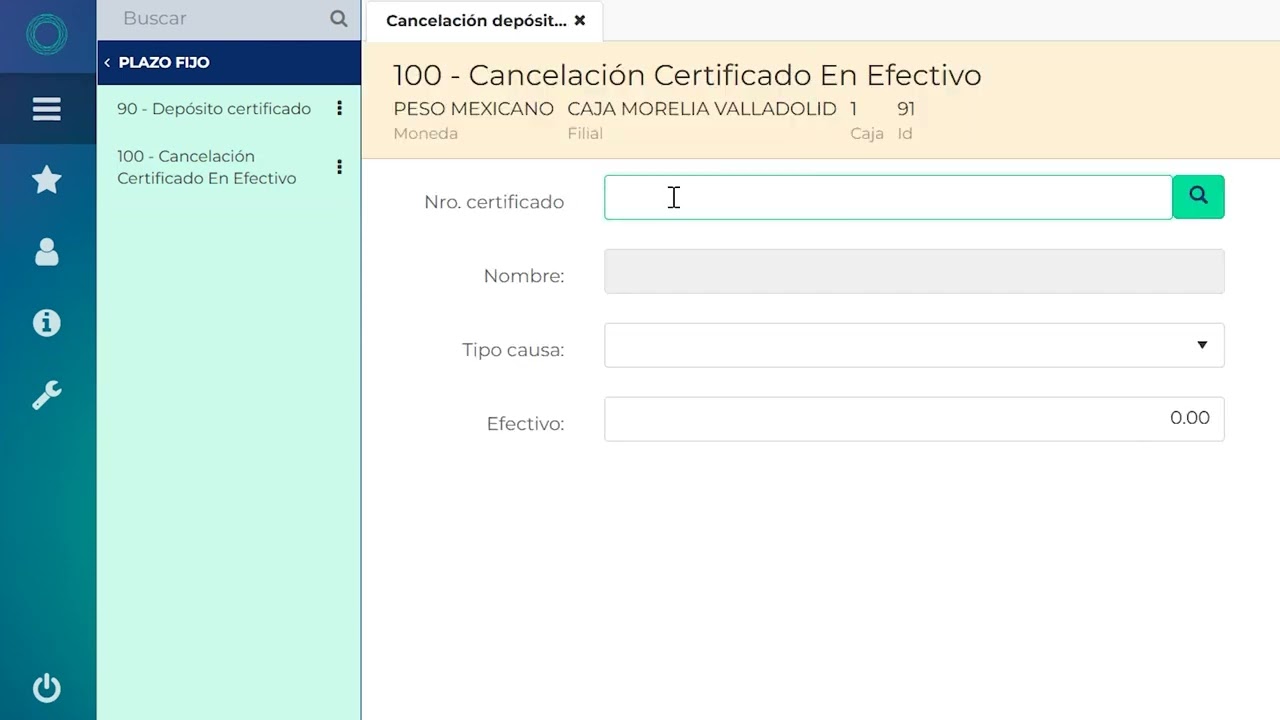Open the user profile sidebar icon
This screenshot has width=1280, height=720.
pyautogui.click(x=47, y=252)
